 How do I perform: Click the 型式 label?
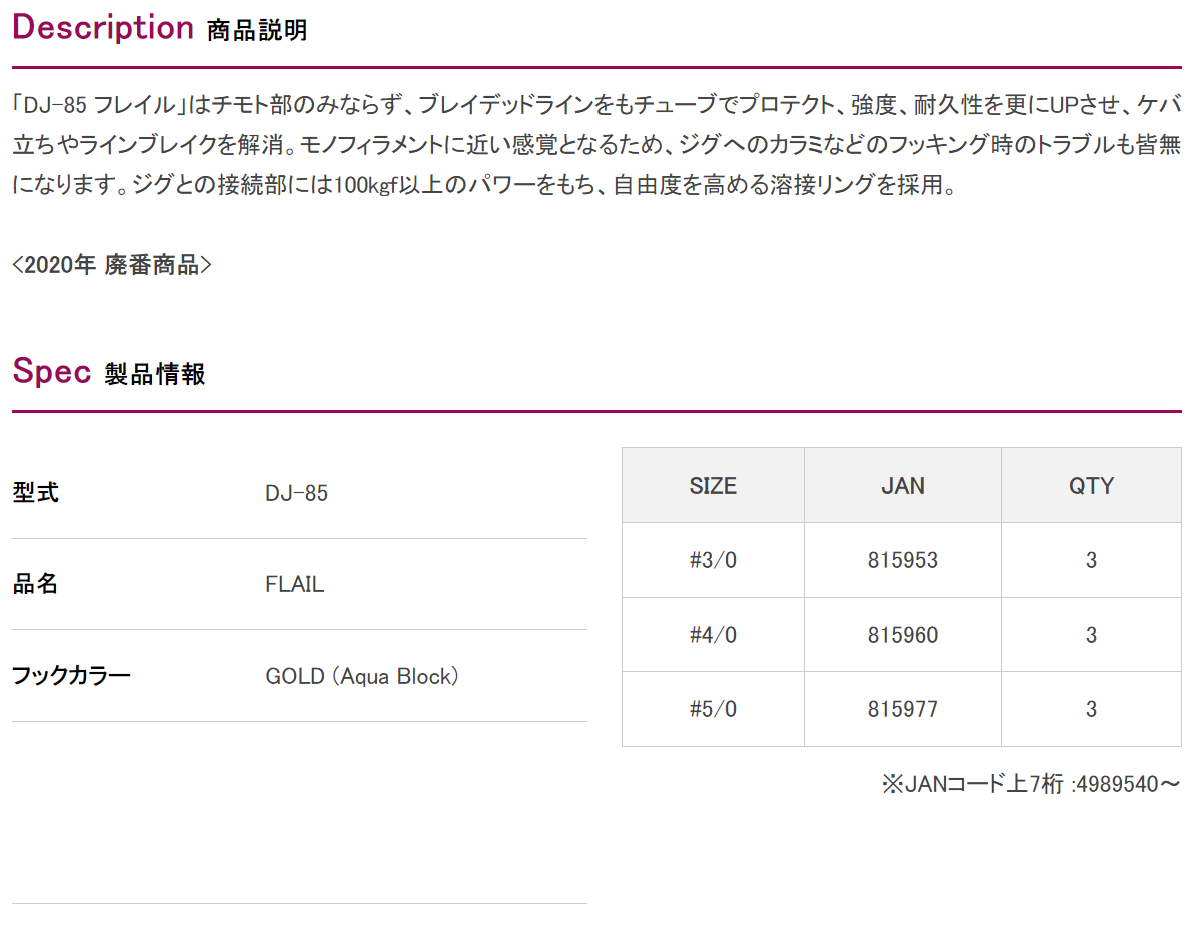[35, 492]
